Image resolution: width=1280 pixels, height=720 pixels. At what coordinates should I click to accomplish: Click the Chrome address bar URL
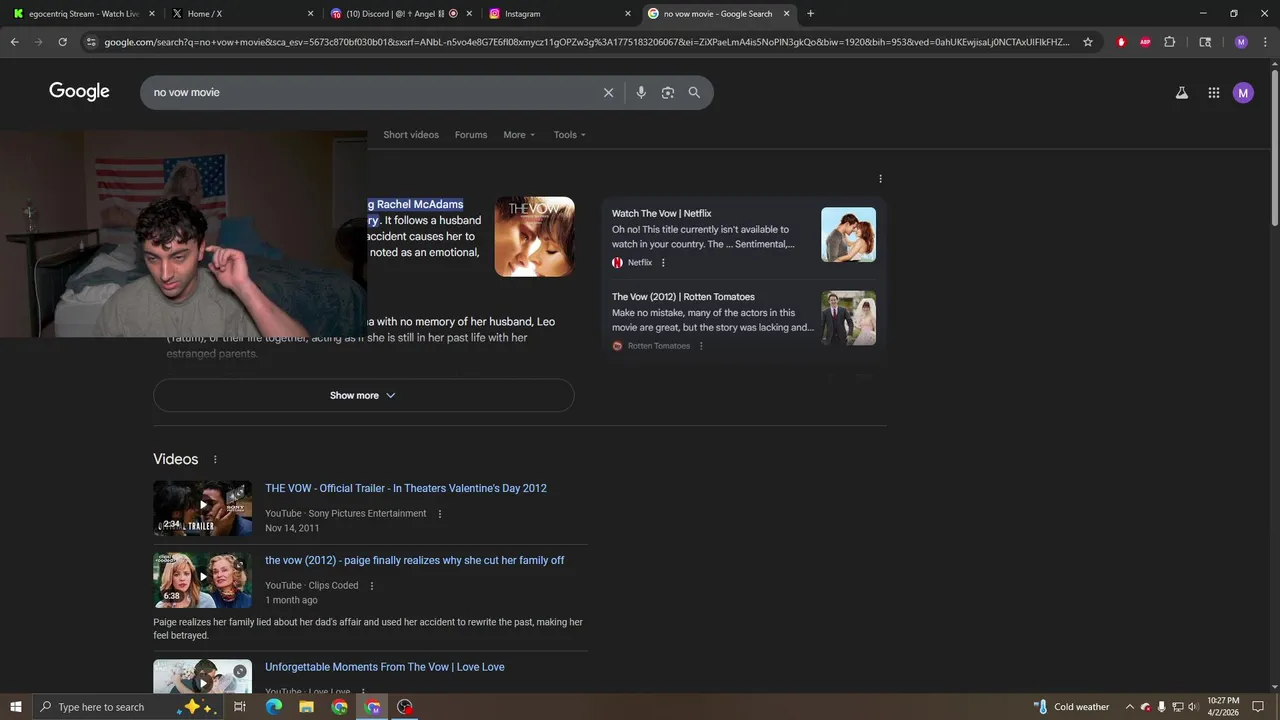tap(586, 42)
